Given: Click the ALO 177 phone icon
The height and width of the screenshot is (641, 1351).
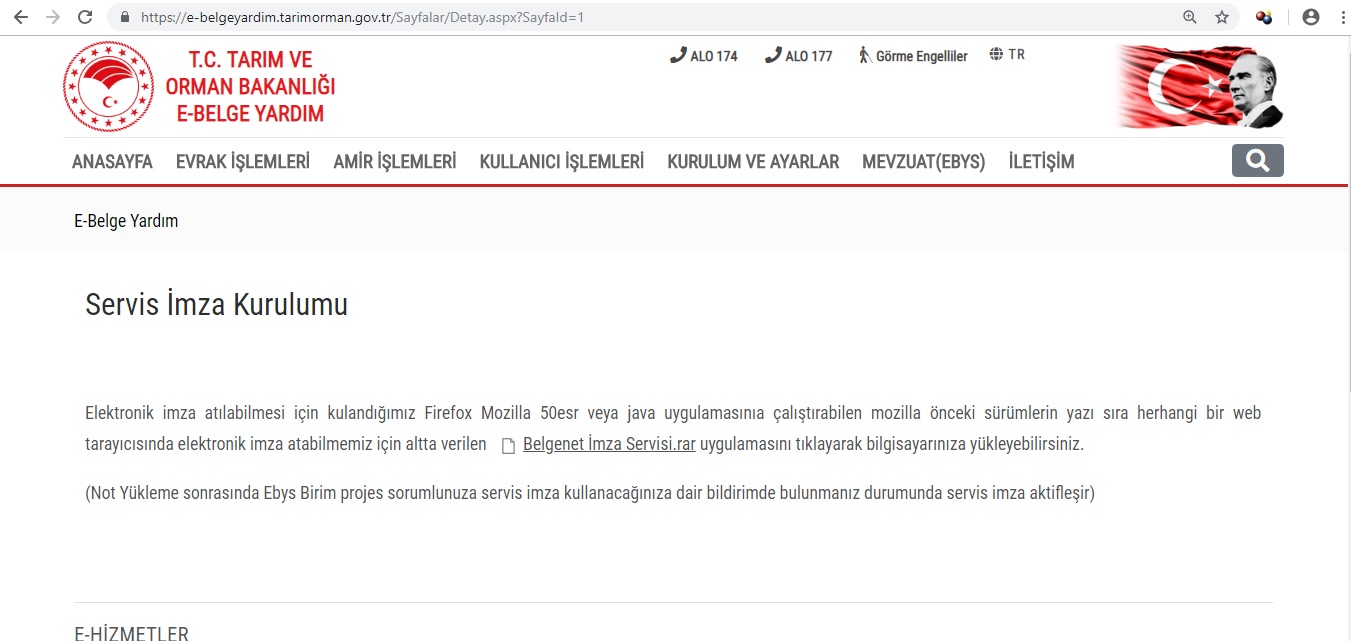Looking at the screenshot, I should click(x=771, y=55).
